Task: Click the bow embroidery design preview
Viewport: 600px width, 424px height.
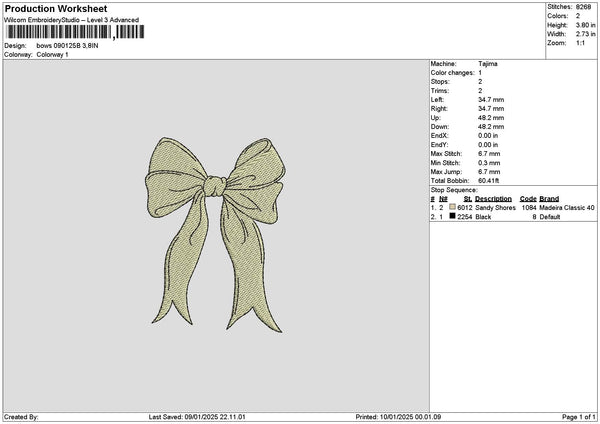Action: pyautogui.click(x=218, y=230)
